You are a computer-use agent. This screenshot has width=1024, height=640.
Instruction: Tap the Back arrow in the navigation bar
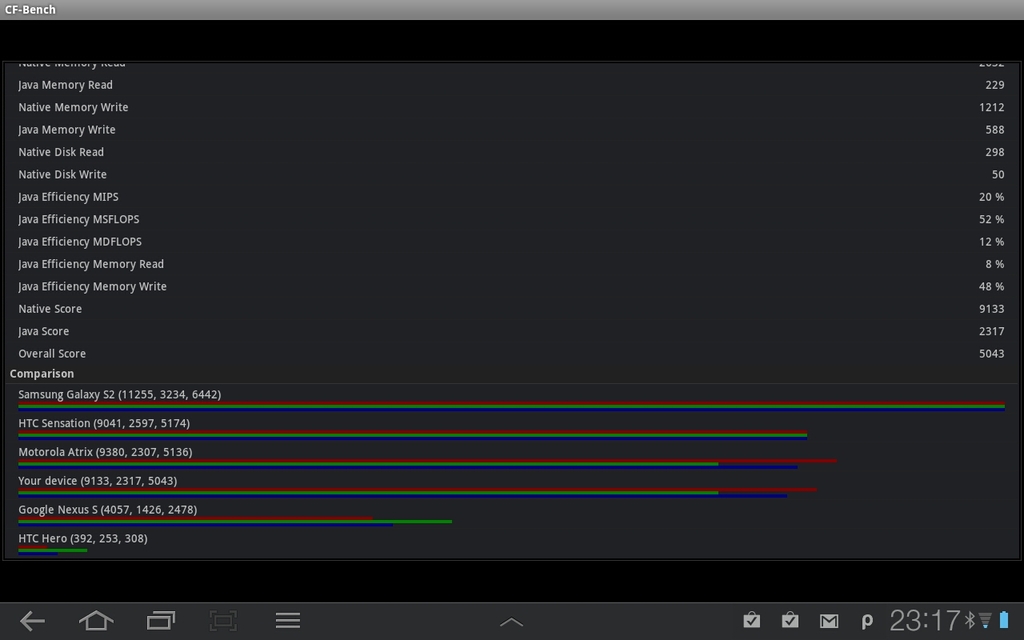(x=31, y=620)
